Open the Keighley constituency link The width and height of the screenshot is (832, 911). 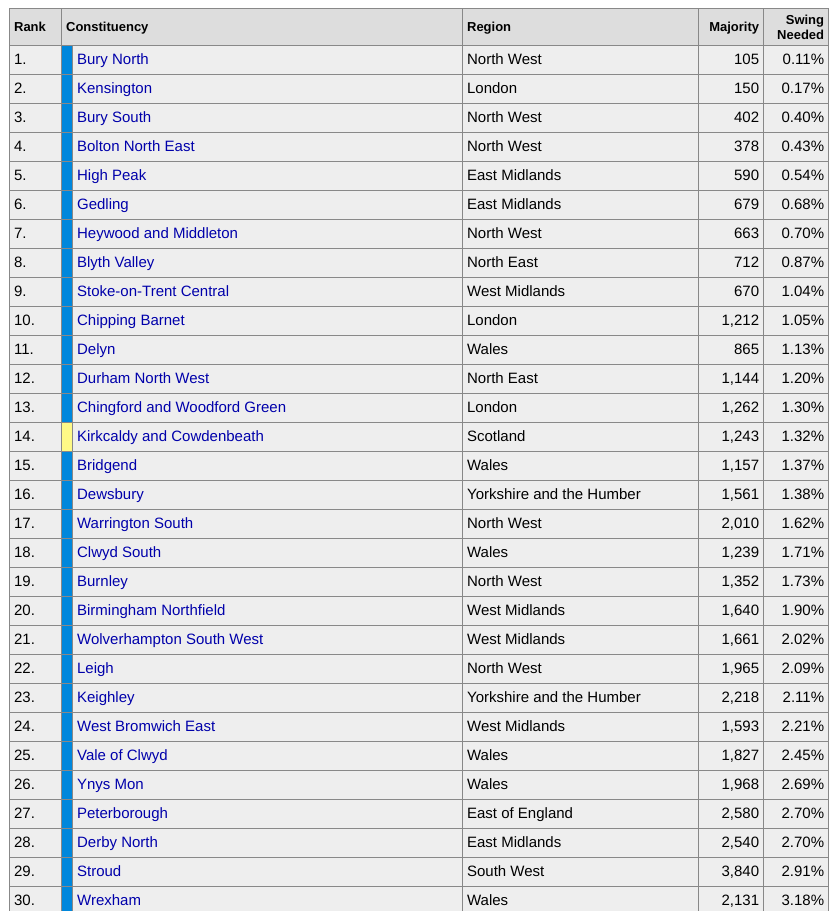106,697
